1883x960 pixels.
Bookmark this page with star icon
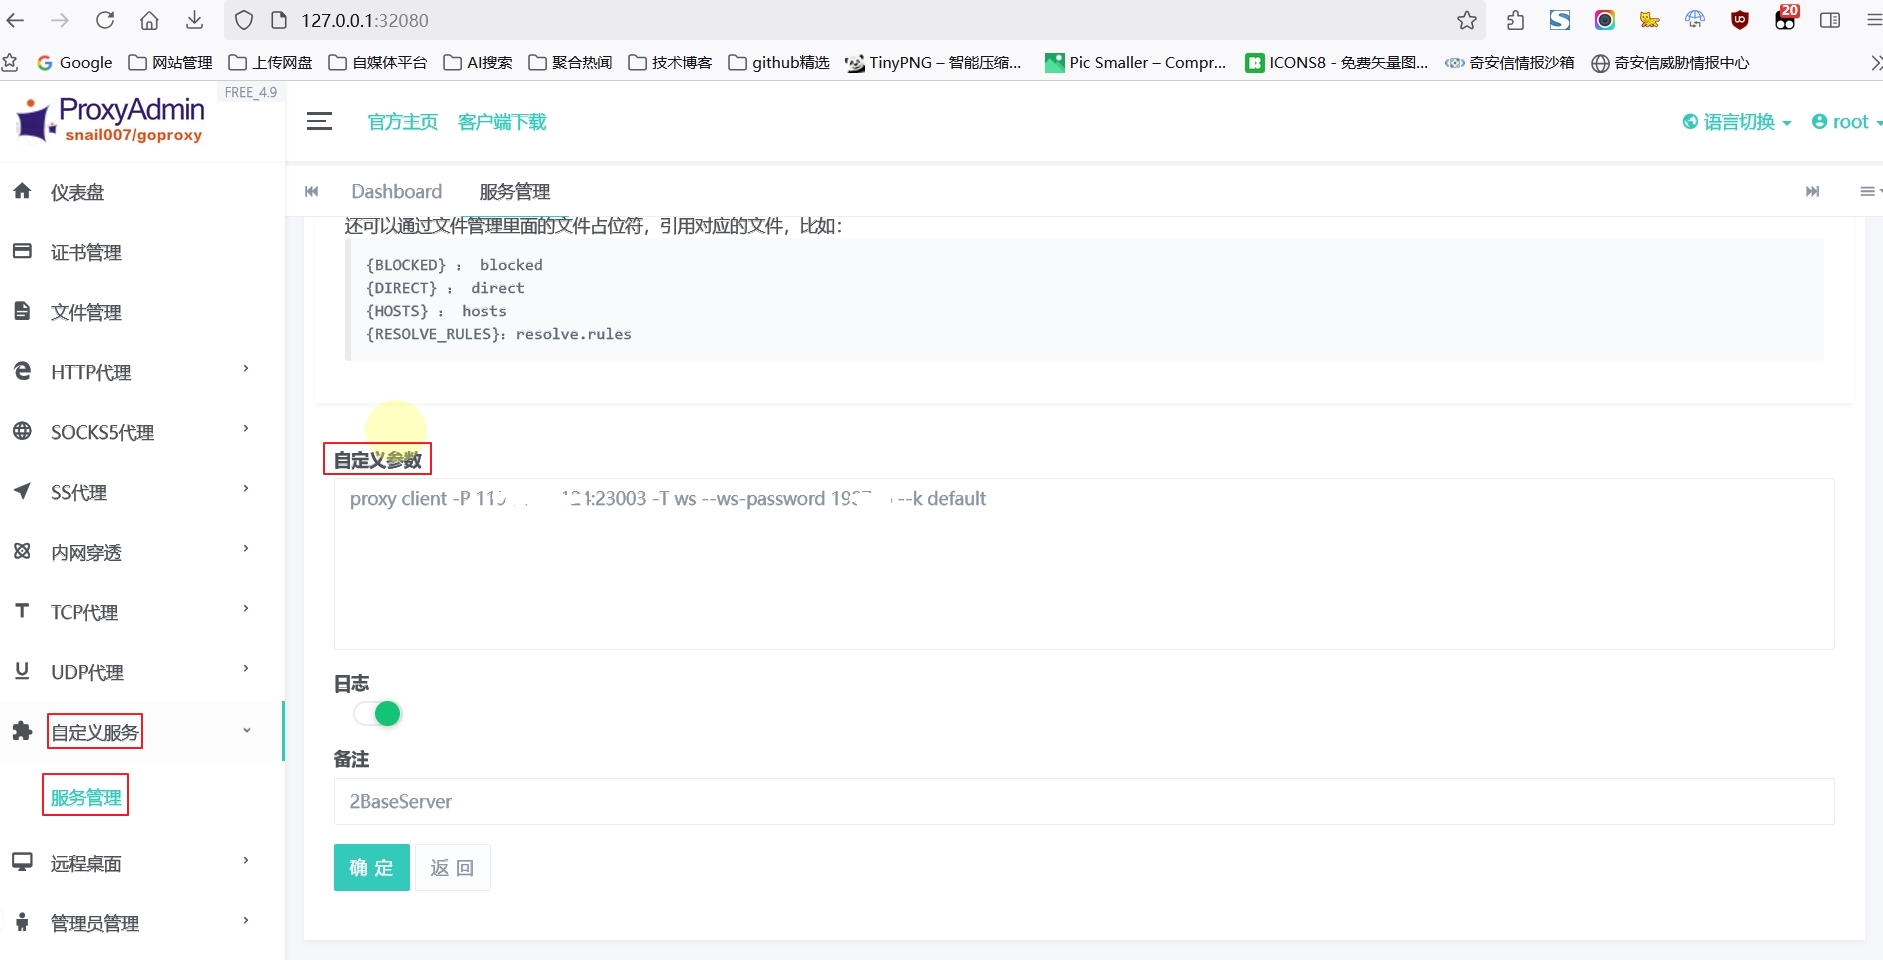[x=1466, y=20]
